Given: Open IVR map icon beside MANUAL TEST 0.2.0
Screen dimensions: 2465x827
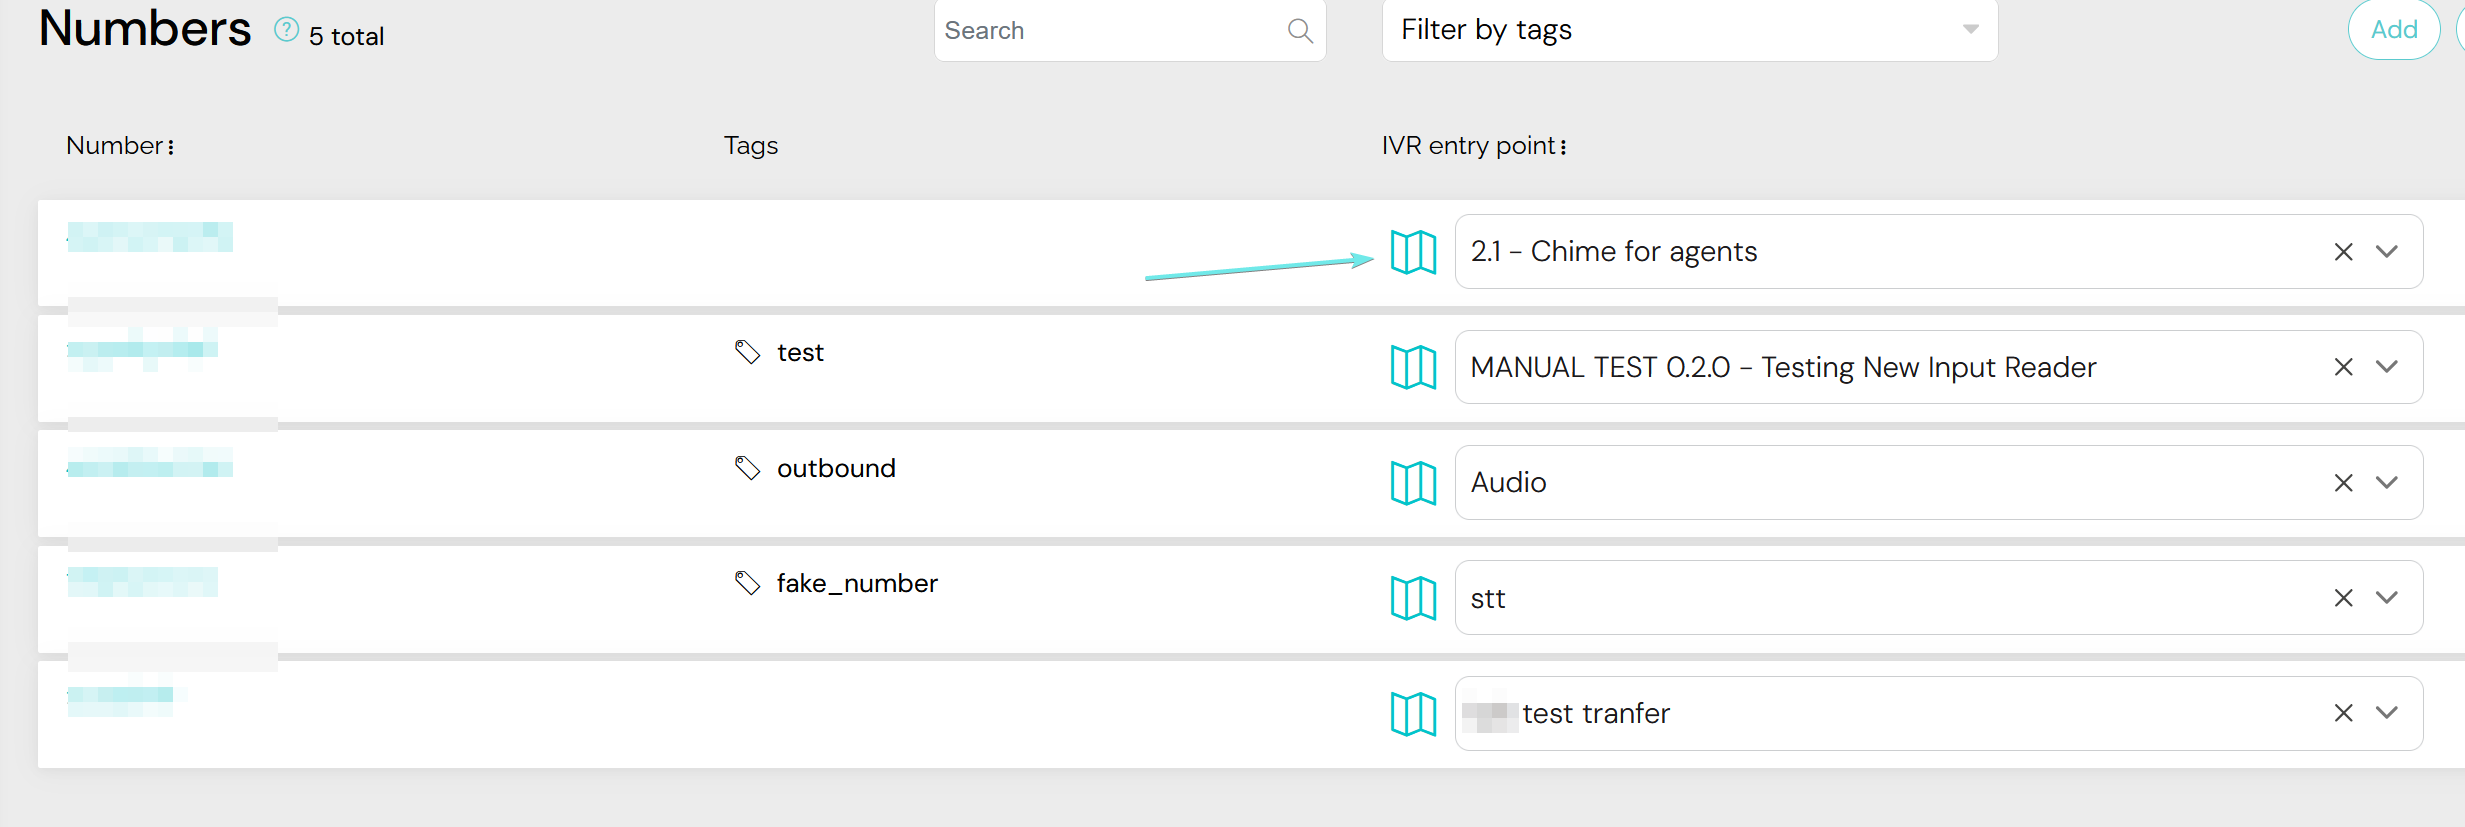Looking at the screenshot, I should click(1413, 367).
